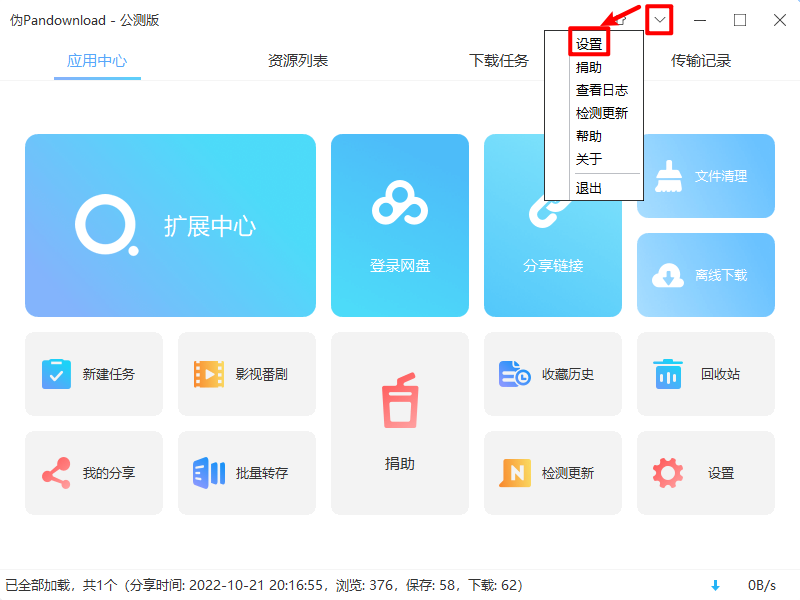Switch to the 资源列表 tab
This screenshot has height=600, width=800.
[298, 61]
